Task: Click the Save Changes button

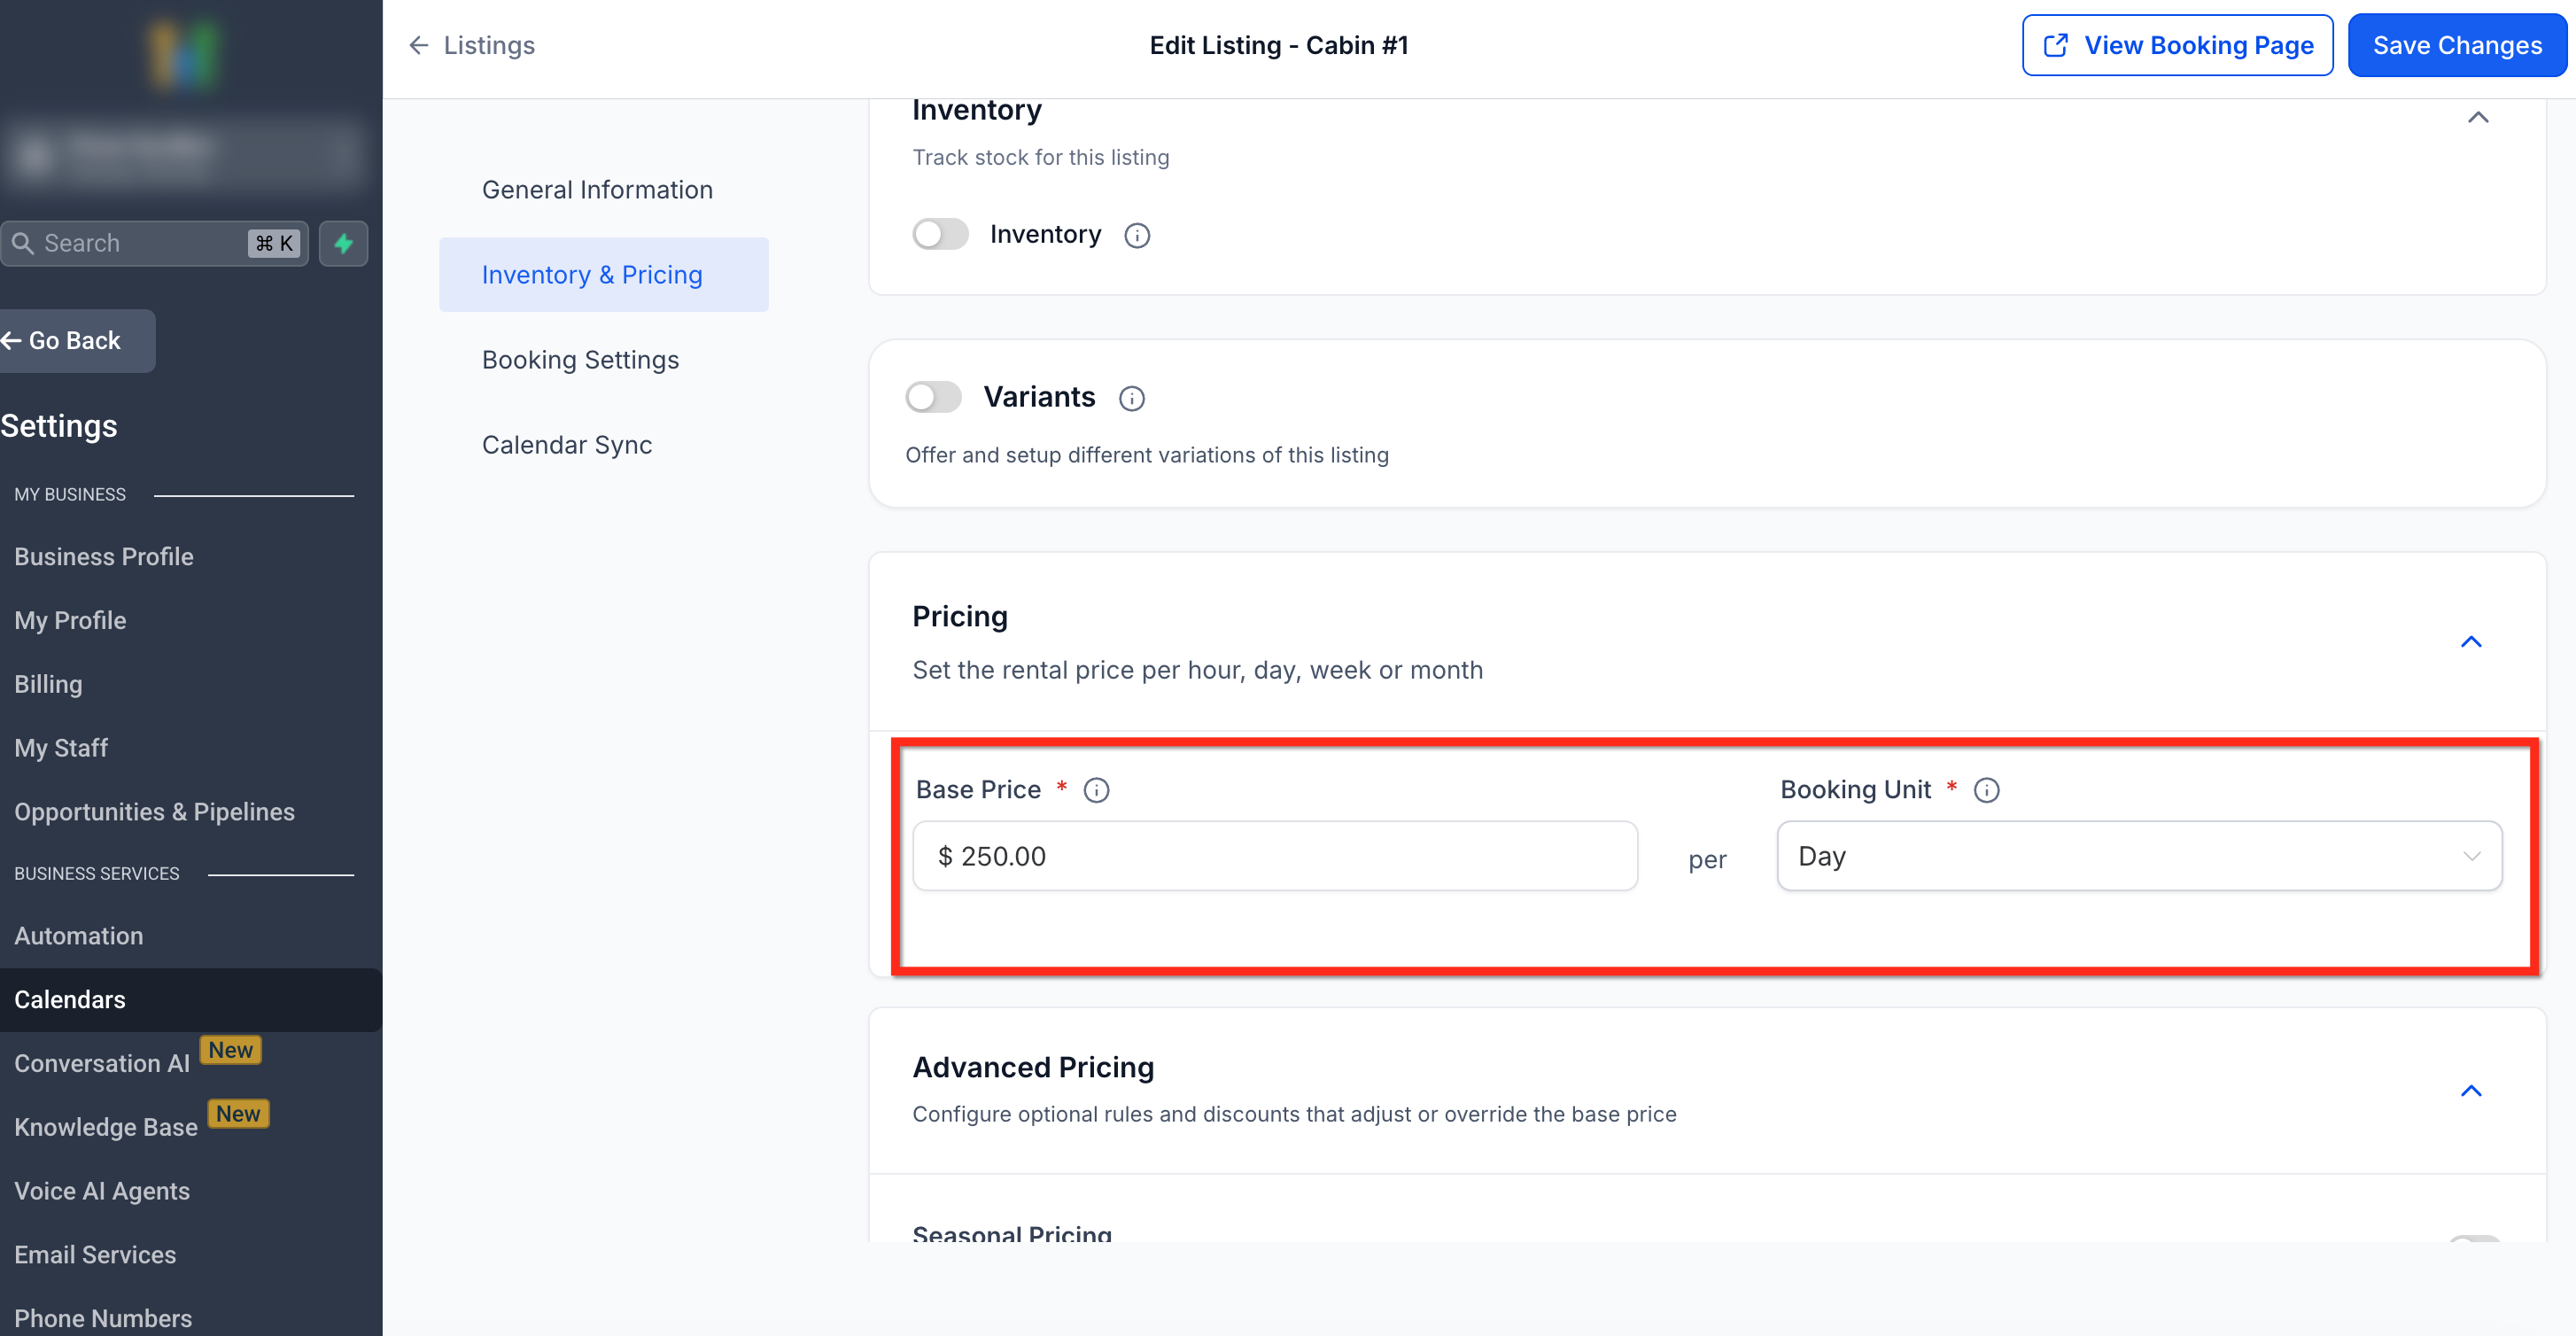Action: (2456, 45)
